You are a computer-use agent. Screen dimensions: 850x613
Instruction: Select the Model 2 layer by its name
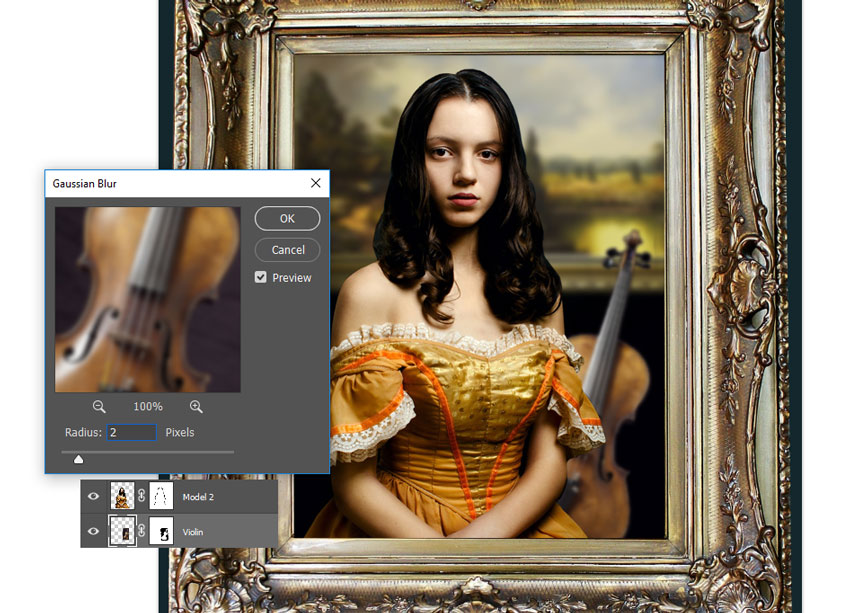(x=200, y=495)
